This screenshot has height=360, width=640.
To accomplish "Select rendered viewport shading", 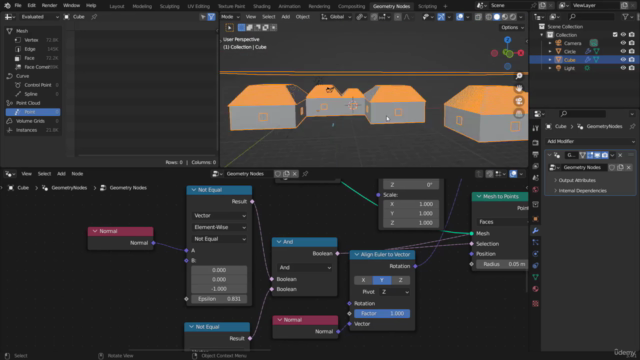I will point(513,17).
